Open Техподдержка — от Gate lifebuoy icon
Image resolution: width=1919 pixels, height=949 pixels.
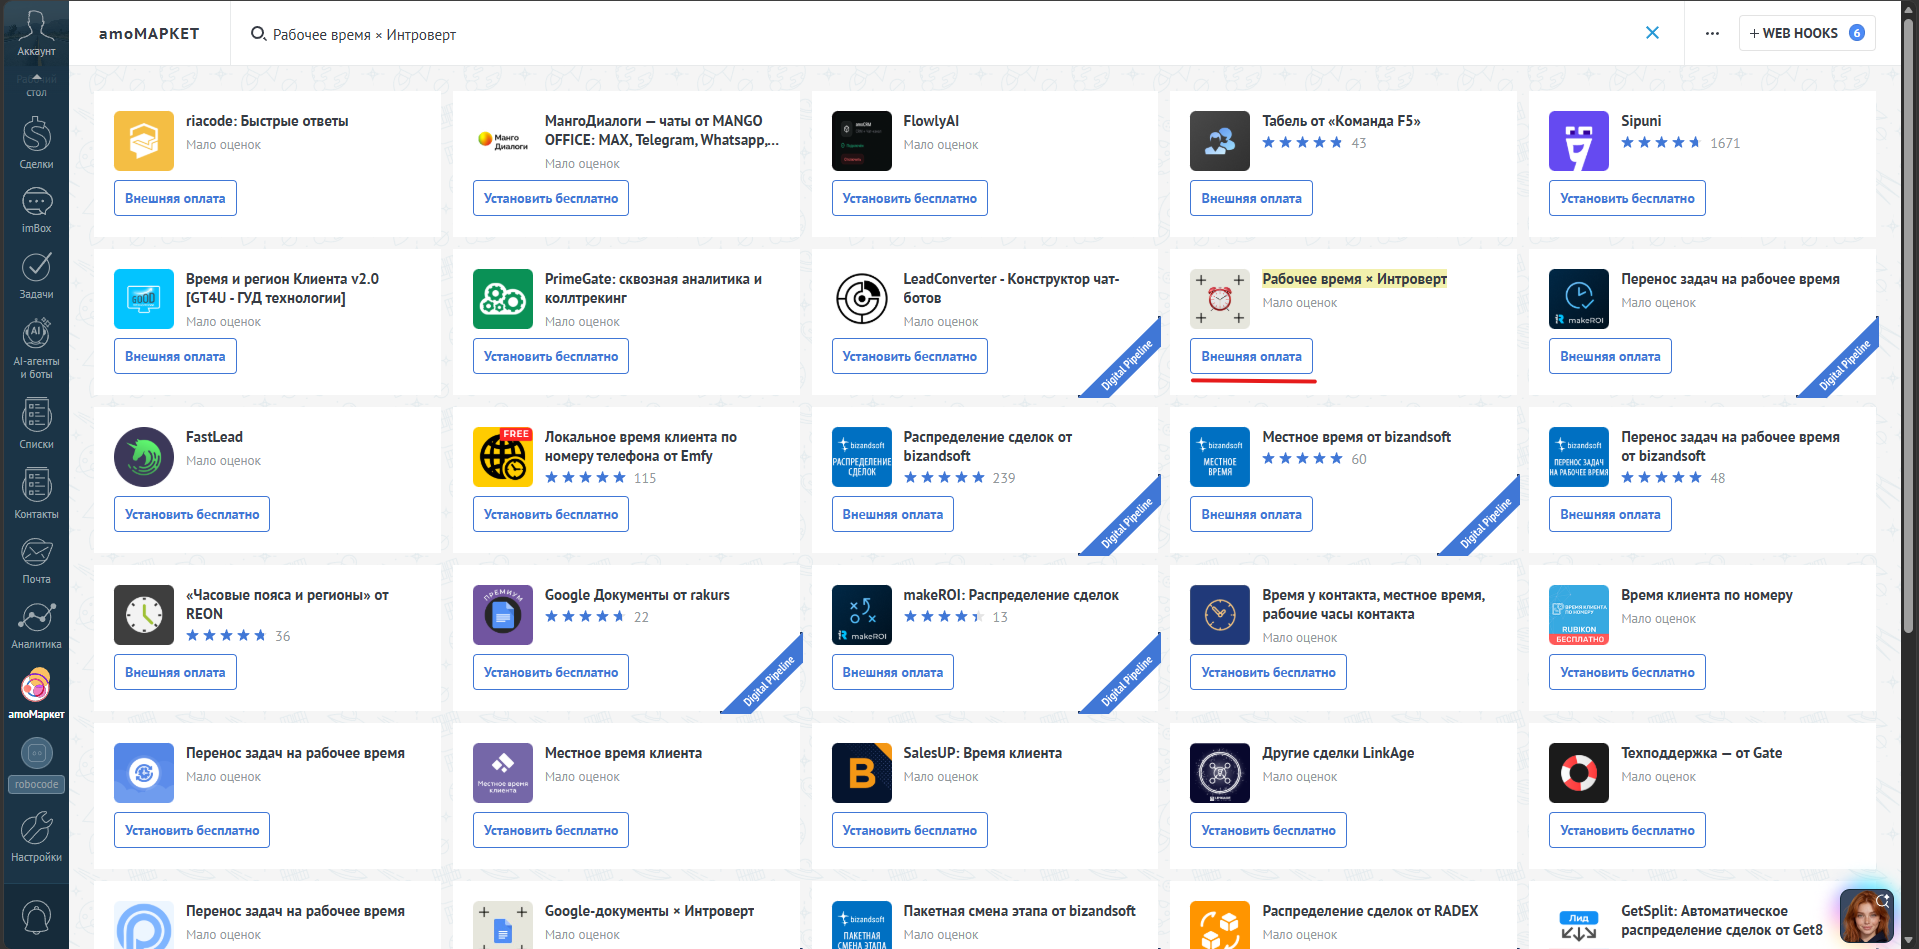pos(1578,773)
